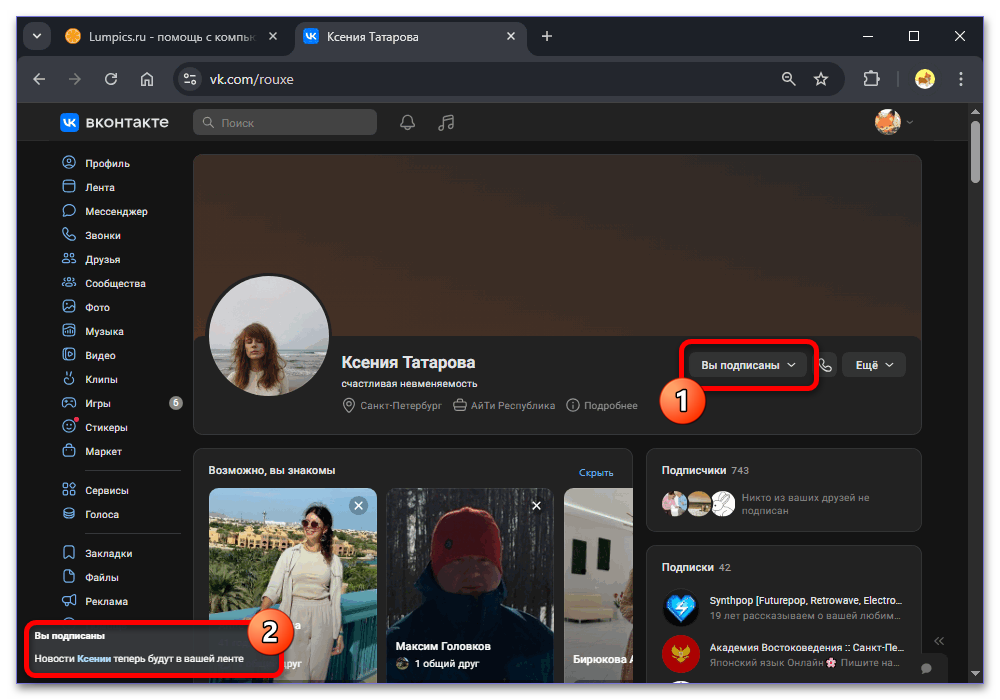Click the Санкт-Петербург location link
Image resolution: width=1000 pixels, height=700 pixels.
(x=392, y=405)
